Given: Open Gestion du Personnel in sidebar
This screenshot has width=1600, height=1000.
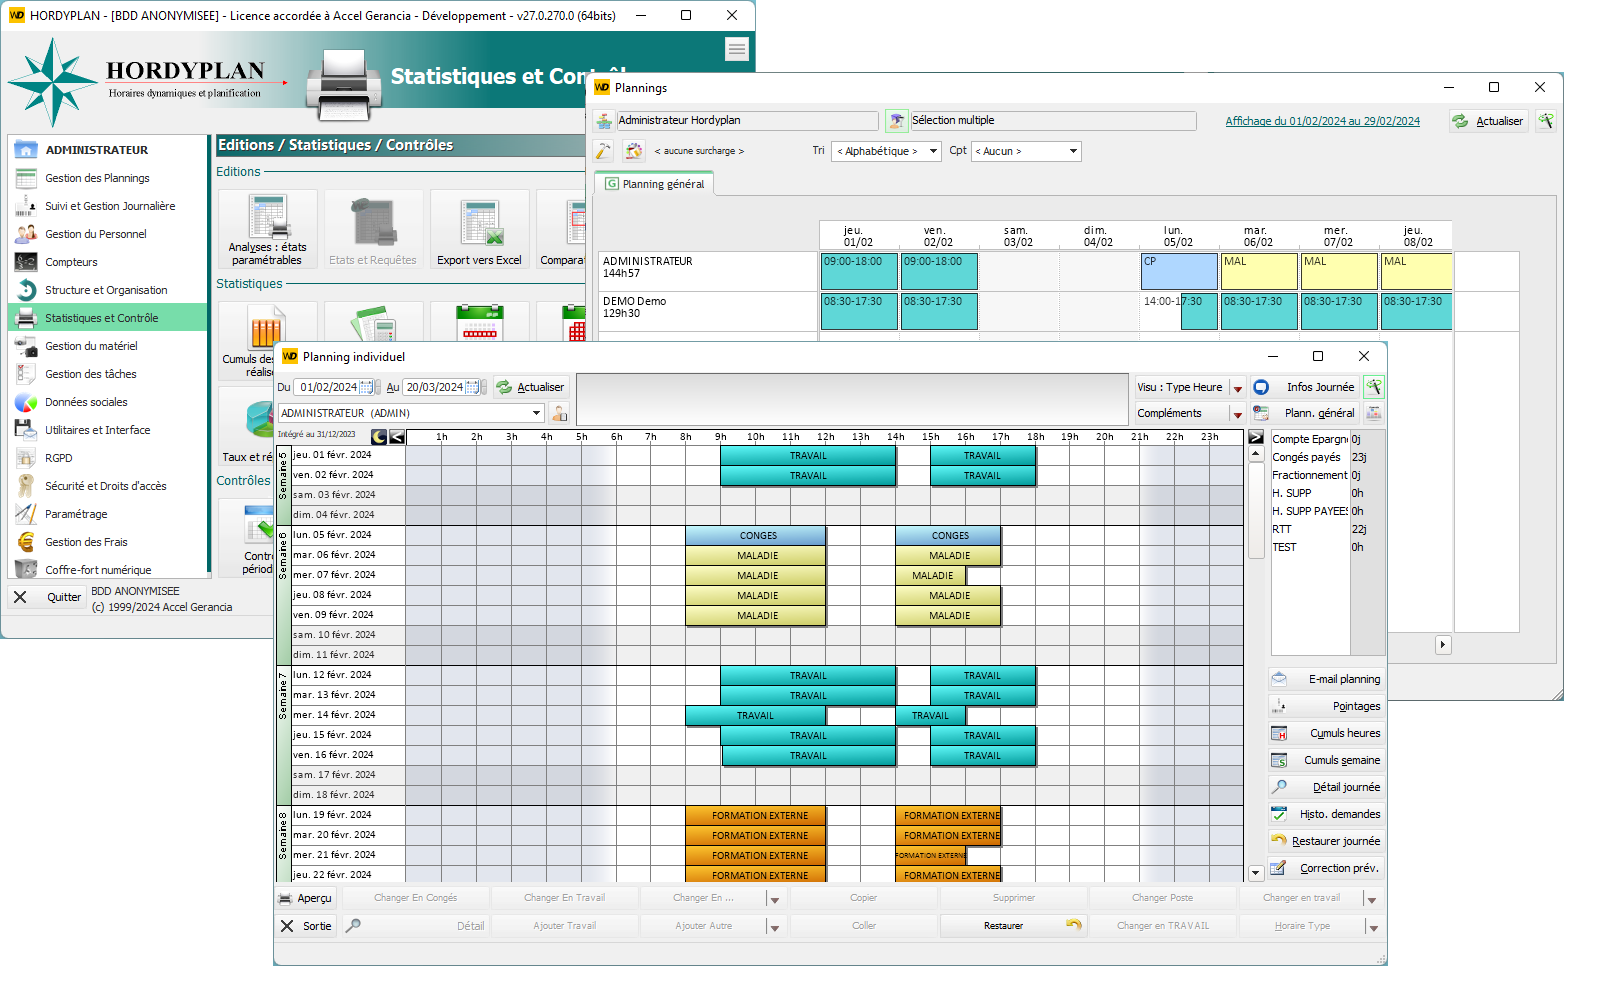Looking at the screenshot, I should coord(96,234).
